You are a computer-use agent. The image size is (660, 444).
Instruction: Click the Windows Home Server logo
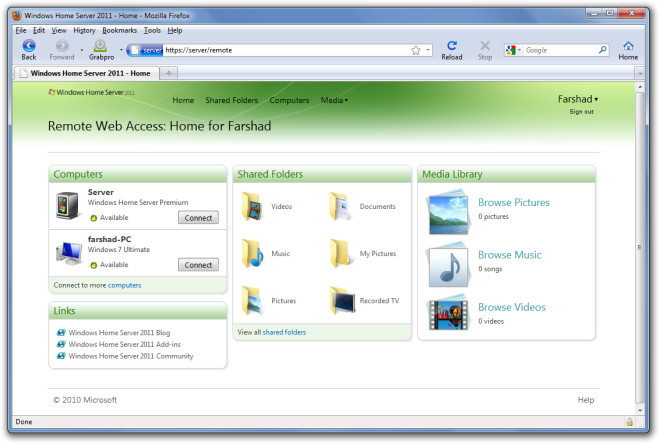pos(91,92)
